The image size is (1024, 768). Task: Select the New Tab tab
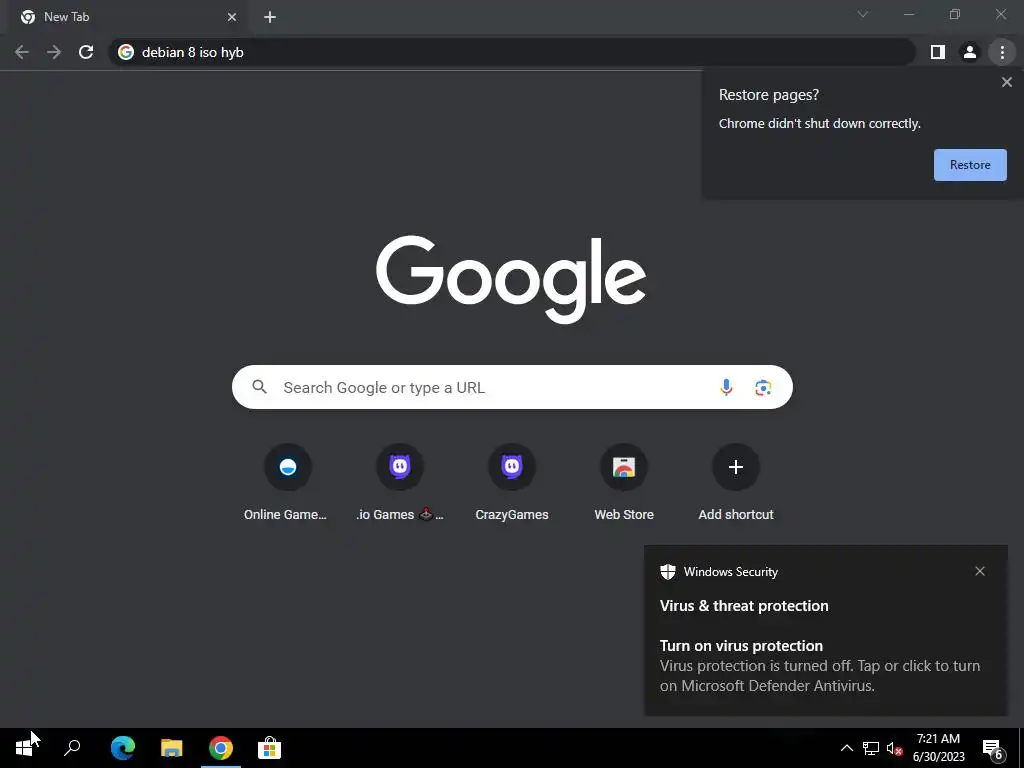127,17
